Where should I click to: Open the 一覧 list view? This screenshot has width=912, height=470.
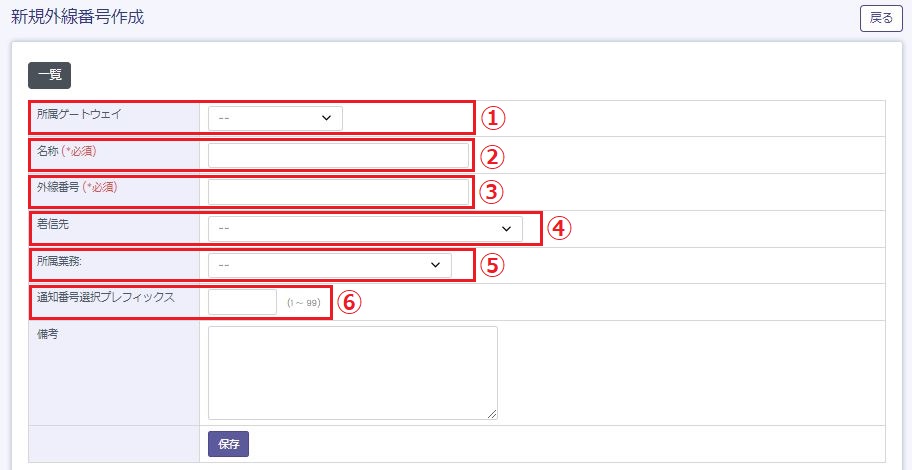click(49, 75)
